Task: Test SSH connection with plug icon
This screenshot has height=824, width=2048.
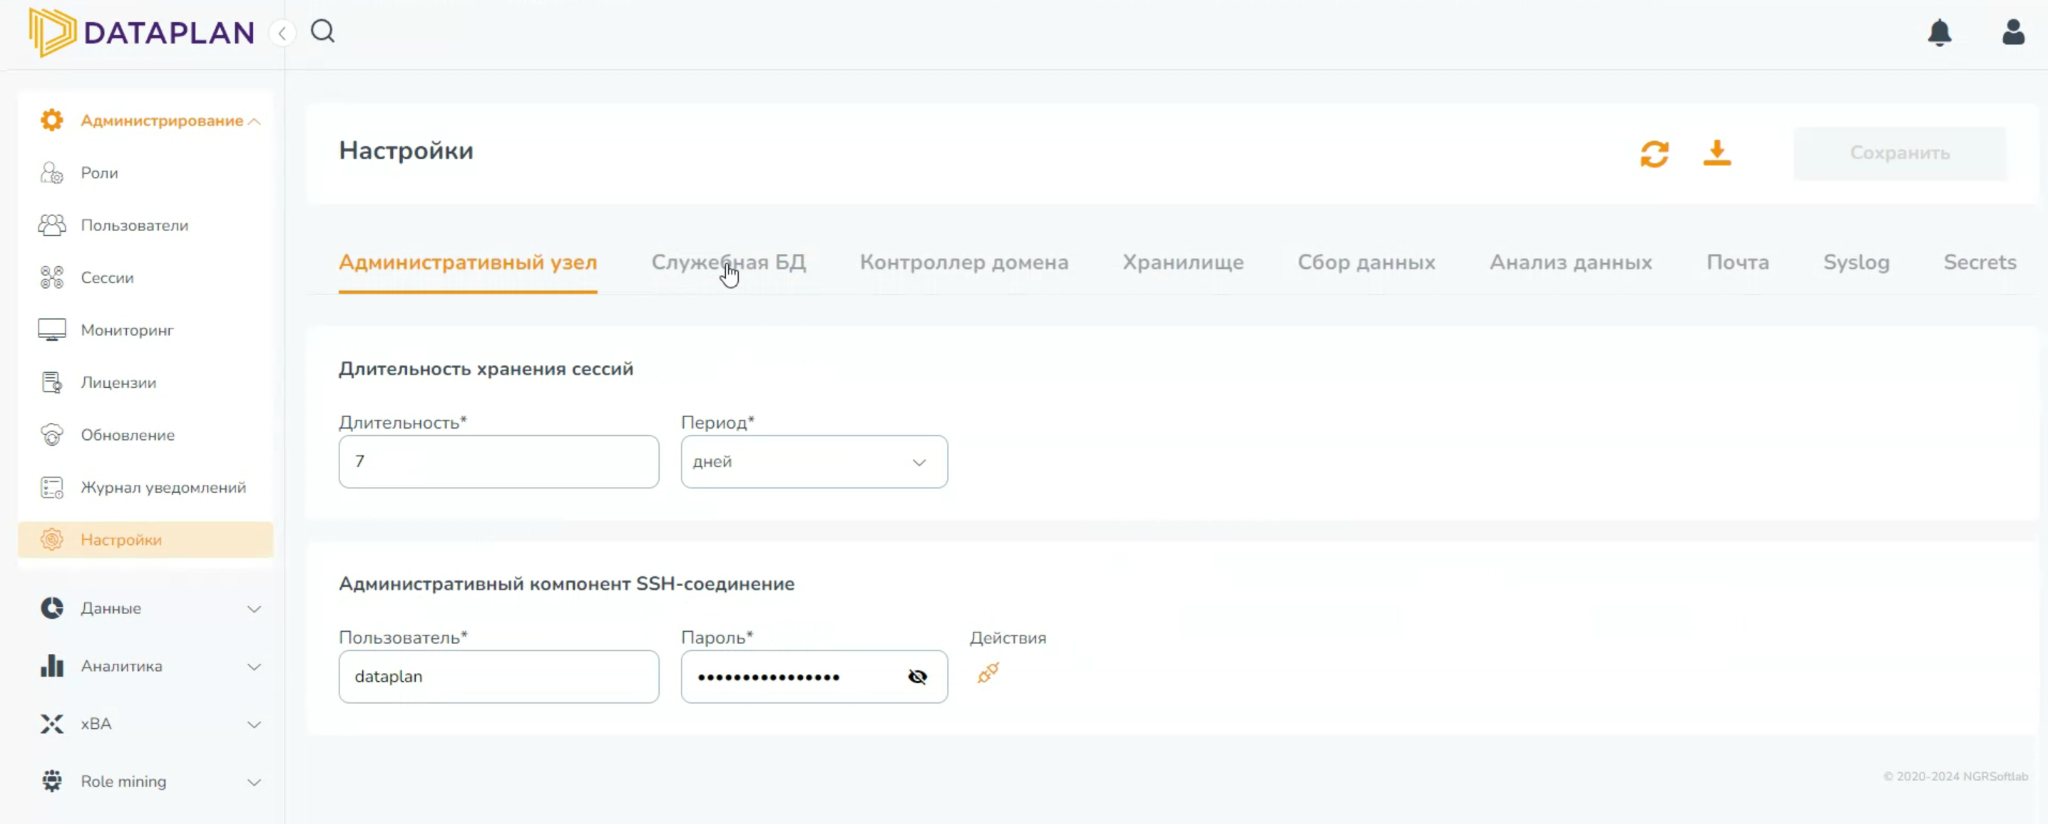Action: pyautogui.click(x=988, y=674)
